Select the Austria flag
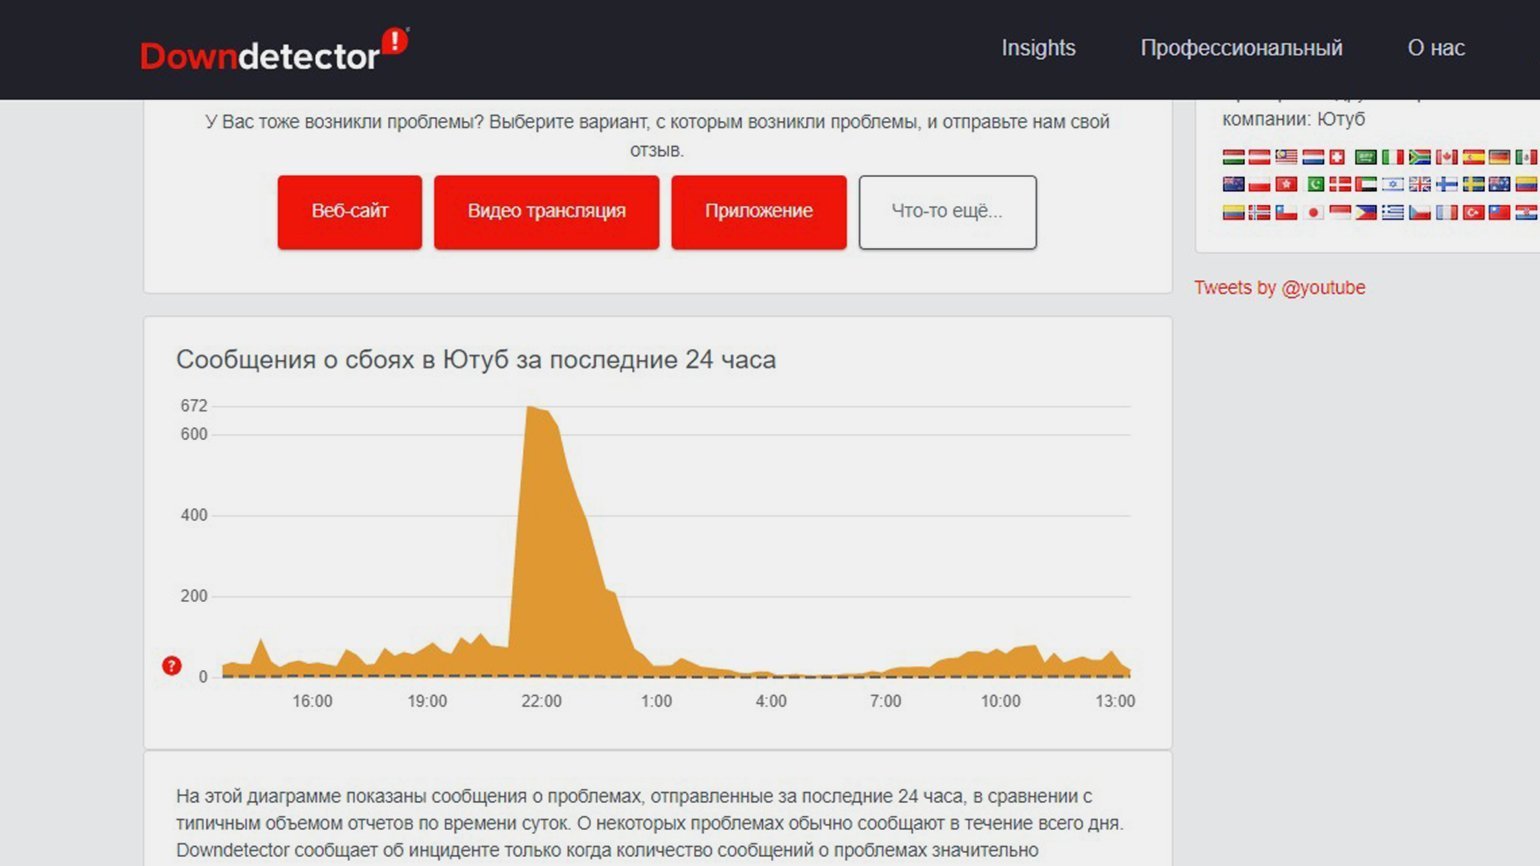 pyautogui.click(x=1259, y=157)
